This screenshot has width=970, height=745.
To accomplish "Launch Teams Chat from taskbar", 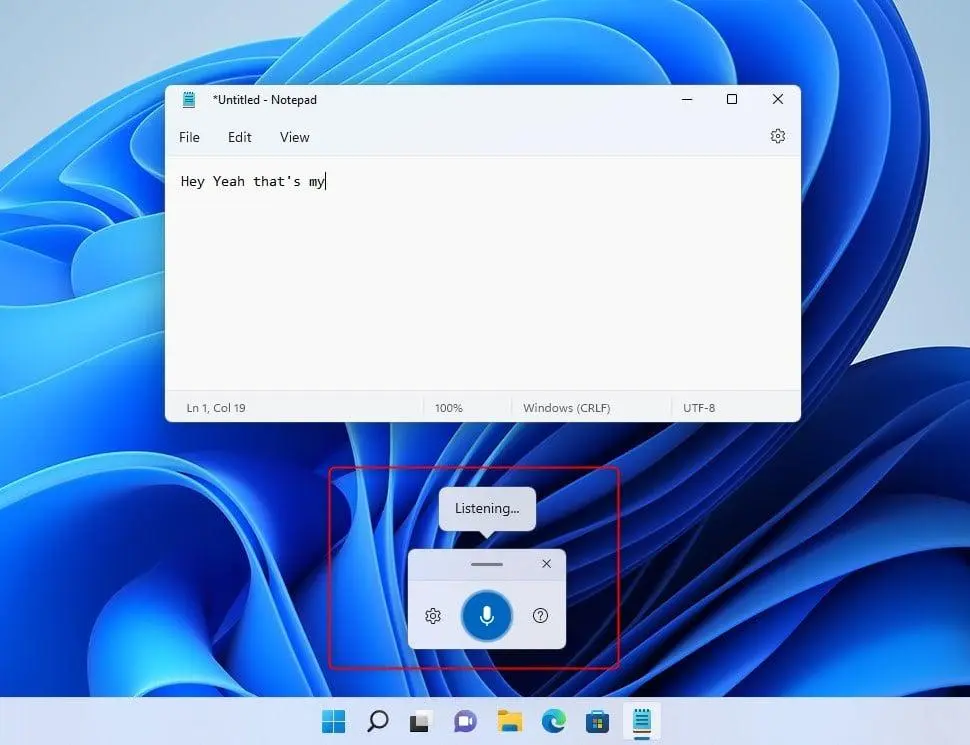I will pyautogui.click(x=465, y=721).
